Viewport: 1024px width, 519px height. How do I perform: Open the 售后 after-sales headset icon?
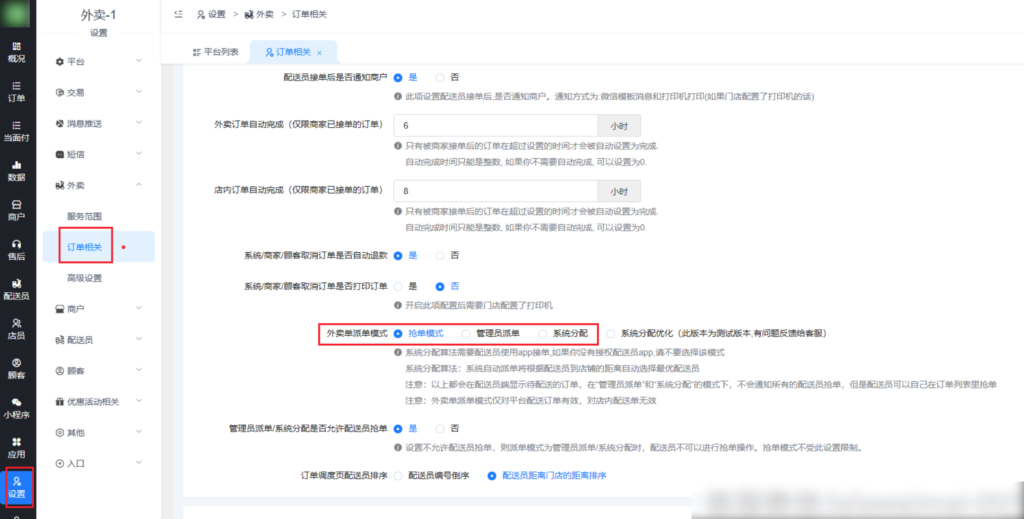pyautogui.click(x=16, y=244)
